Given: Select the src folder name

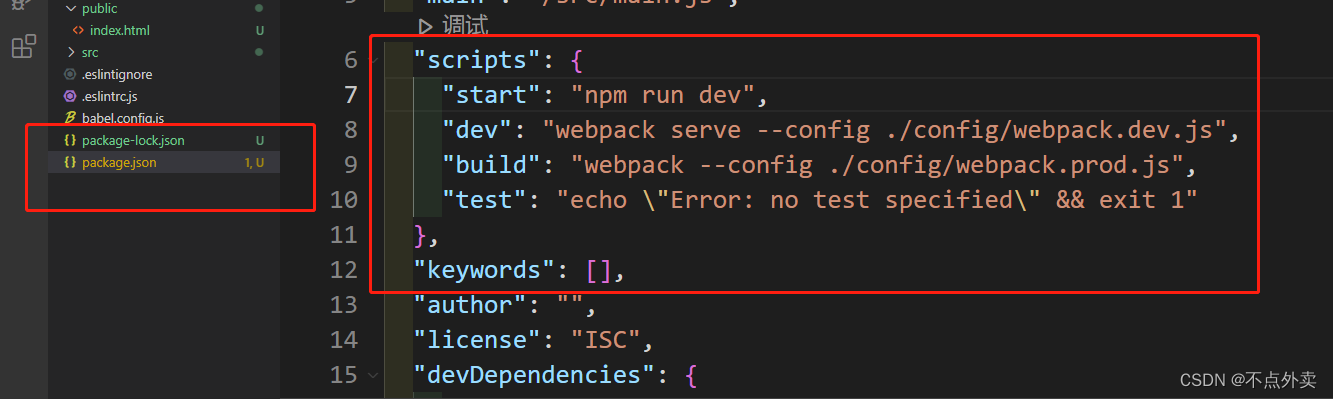Looking at the screenshot, I should [90, 52].
